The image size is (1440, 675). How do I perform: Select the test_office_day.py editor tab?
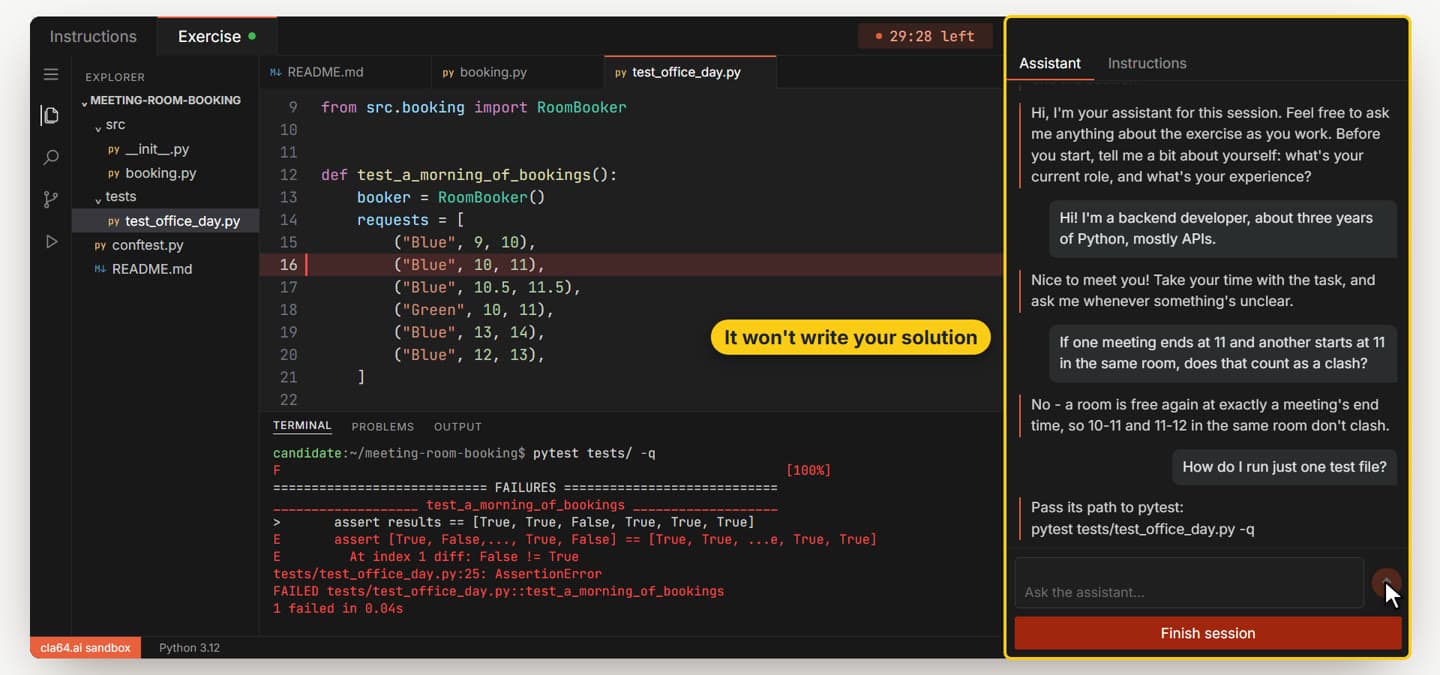tap(690, 72)
